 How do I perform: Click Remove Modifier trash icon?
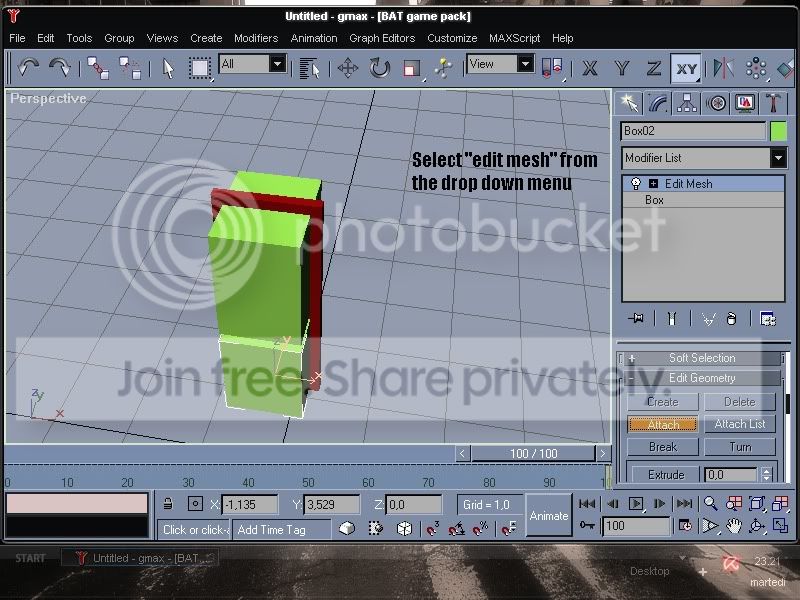click(x=731, y=318)
